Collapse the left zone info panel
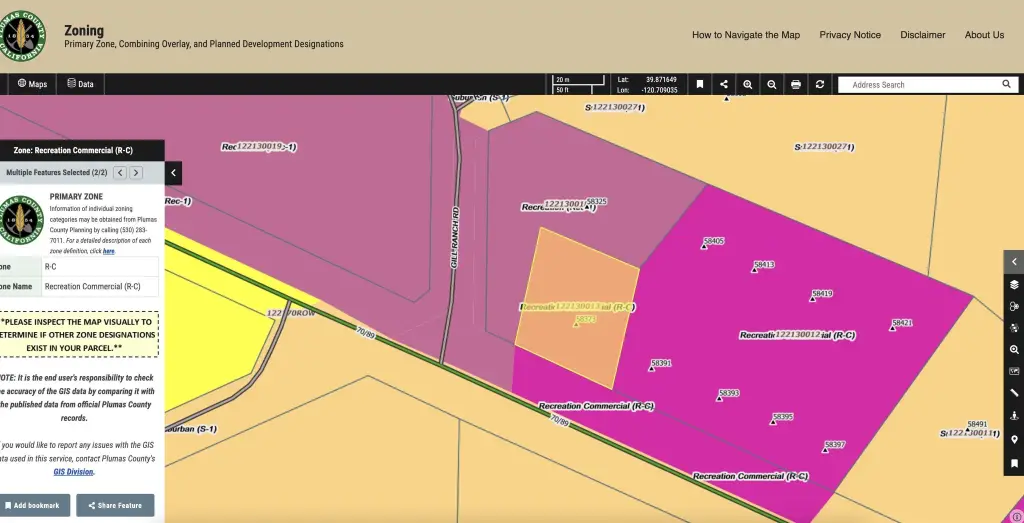 (173, 173)
